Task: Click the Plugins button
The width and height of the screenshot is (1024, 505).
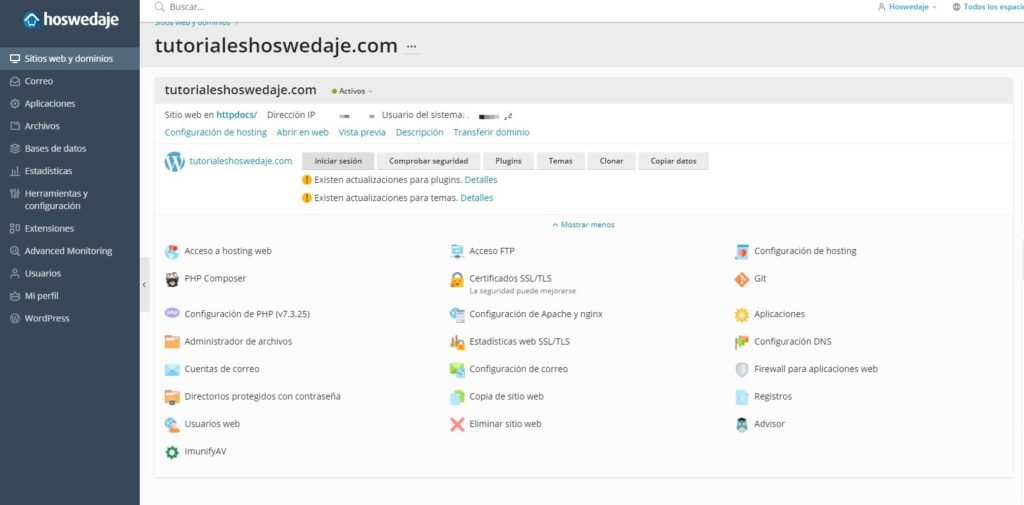Action: coord(508,161)
